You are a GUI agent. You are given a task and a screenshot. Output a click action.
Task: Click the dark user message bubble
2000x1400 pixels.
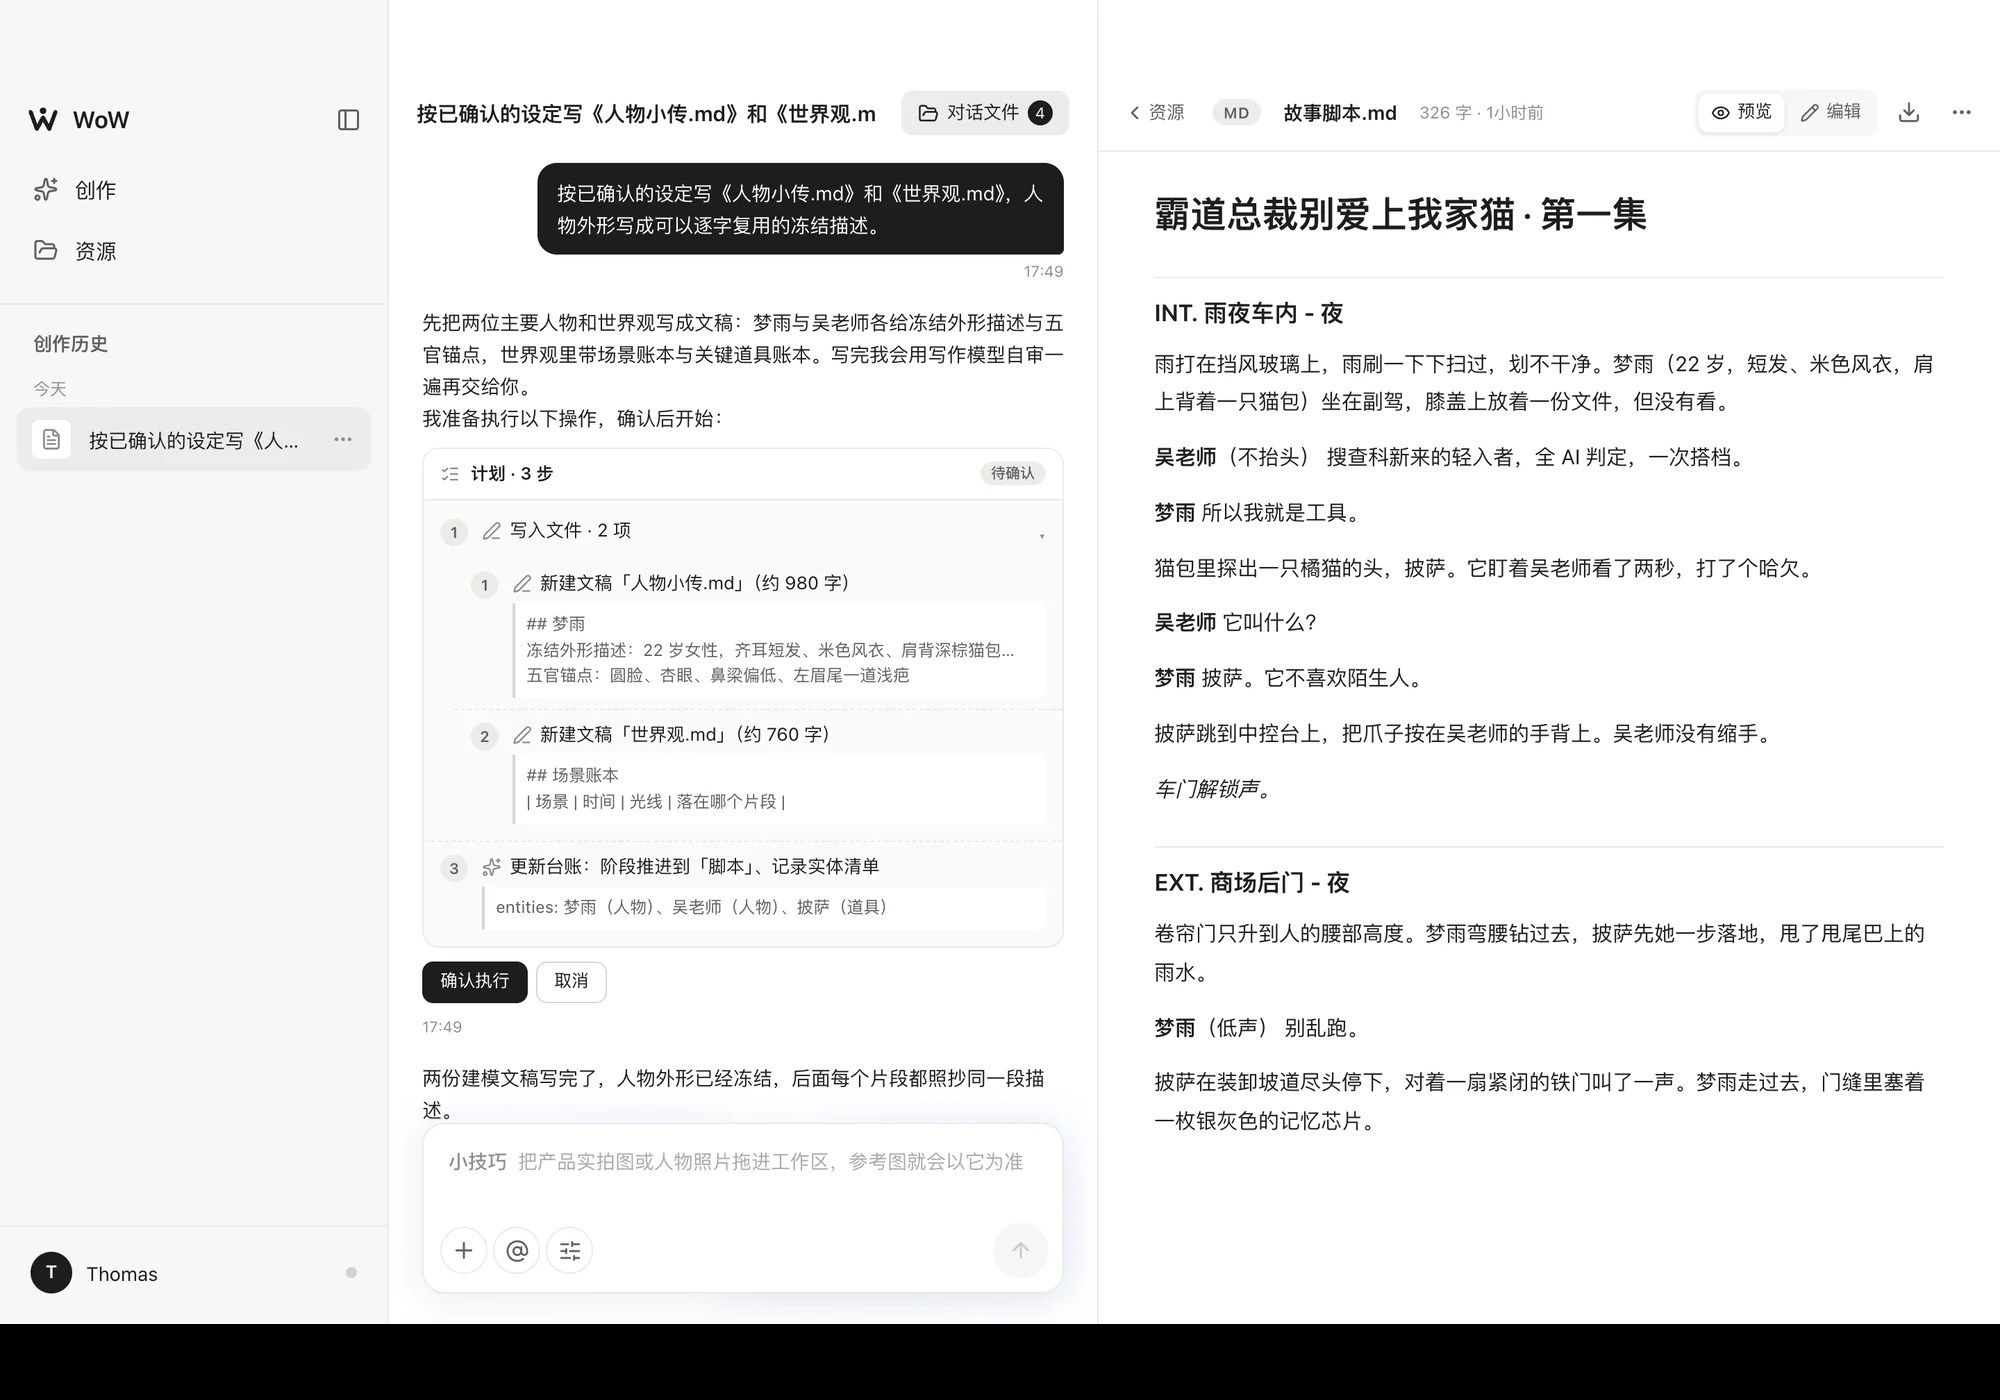pos(800,209)
